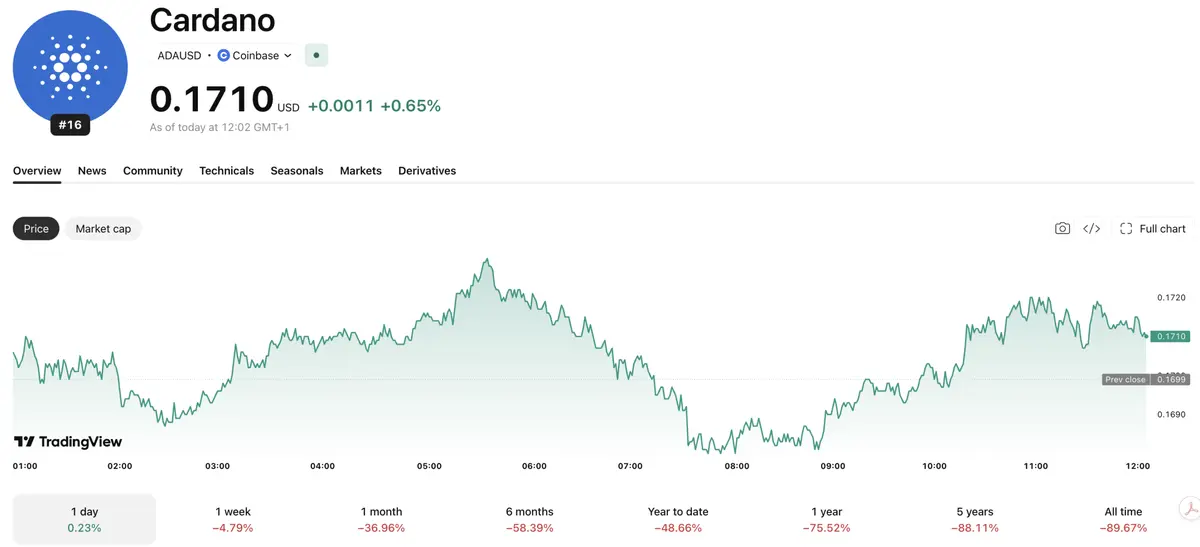Screen dimensions: 1200x547
Task: Open the embed code icon
Action: [1092, 229]
